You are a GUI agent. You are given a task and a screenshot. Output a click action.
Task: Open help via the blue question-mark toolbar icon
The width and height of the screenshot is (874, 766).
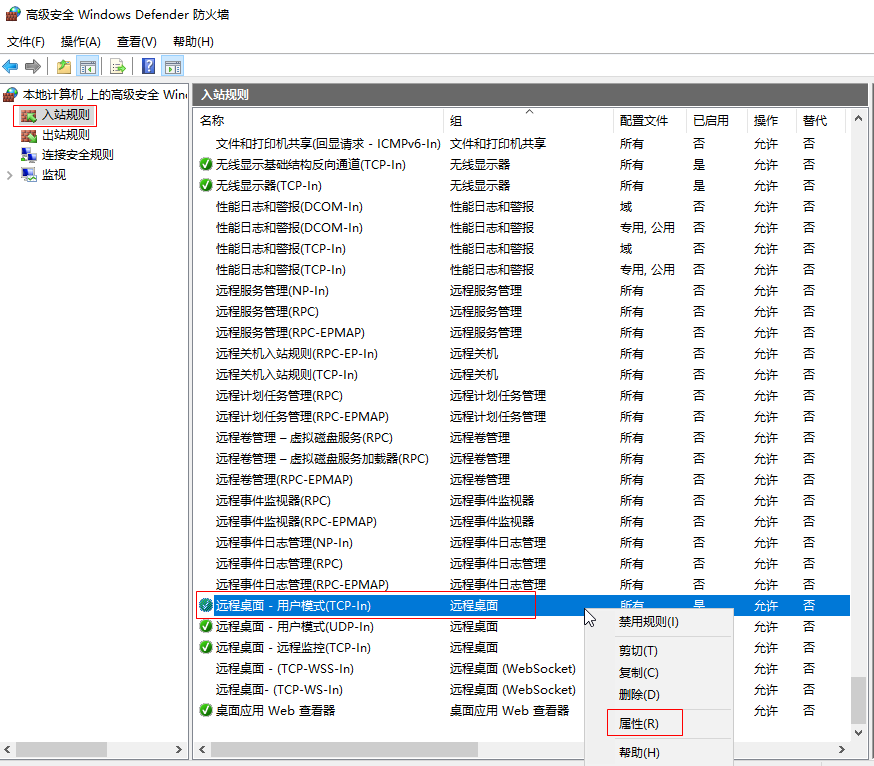tap(148, 67)
